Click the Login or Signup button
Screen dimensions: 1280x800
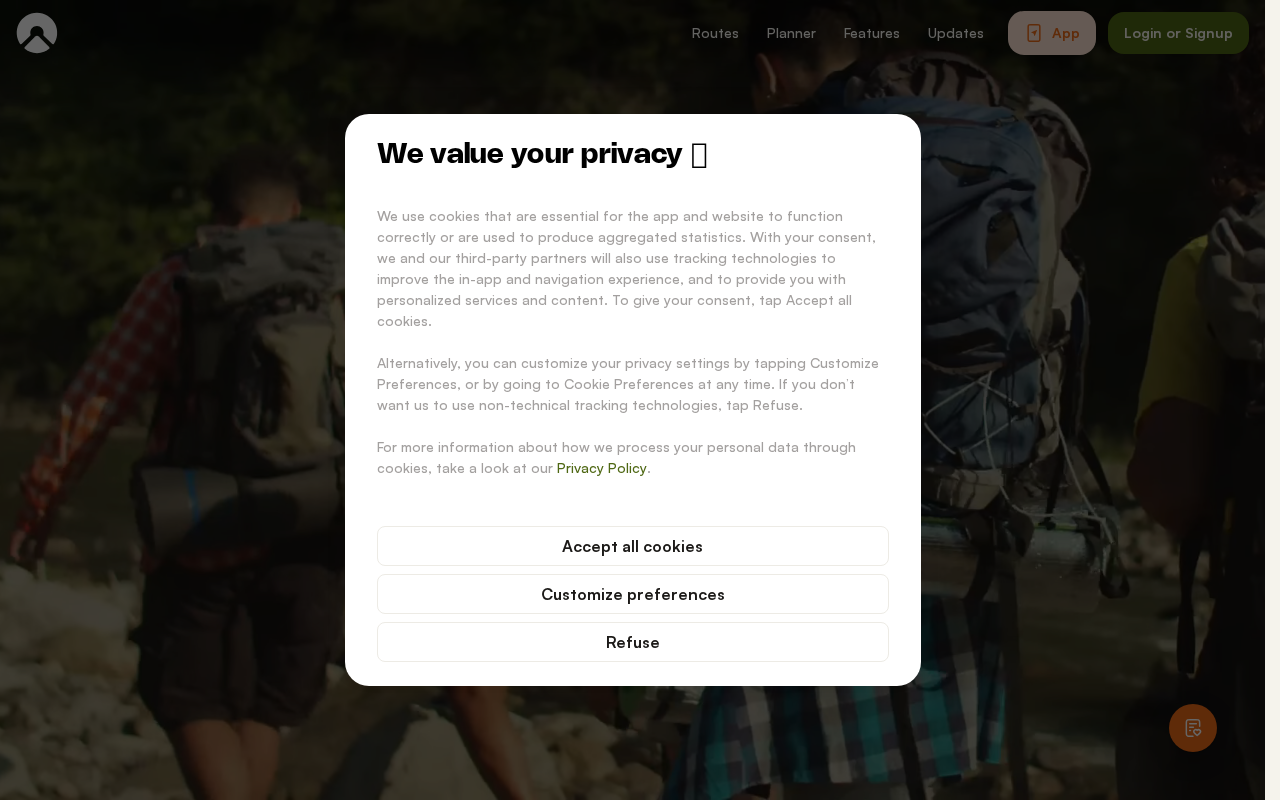tap(1178, 33)
